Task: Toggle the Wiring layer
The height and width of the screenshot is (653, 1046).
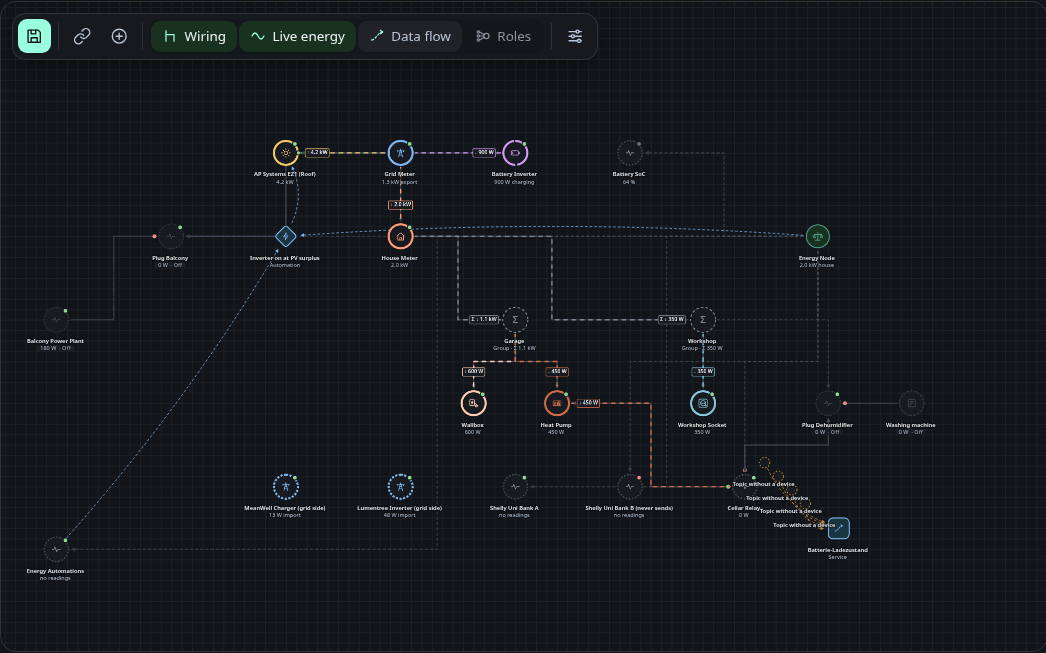Action: point(194,36)
